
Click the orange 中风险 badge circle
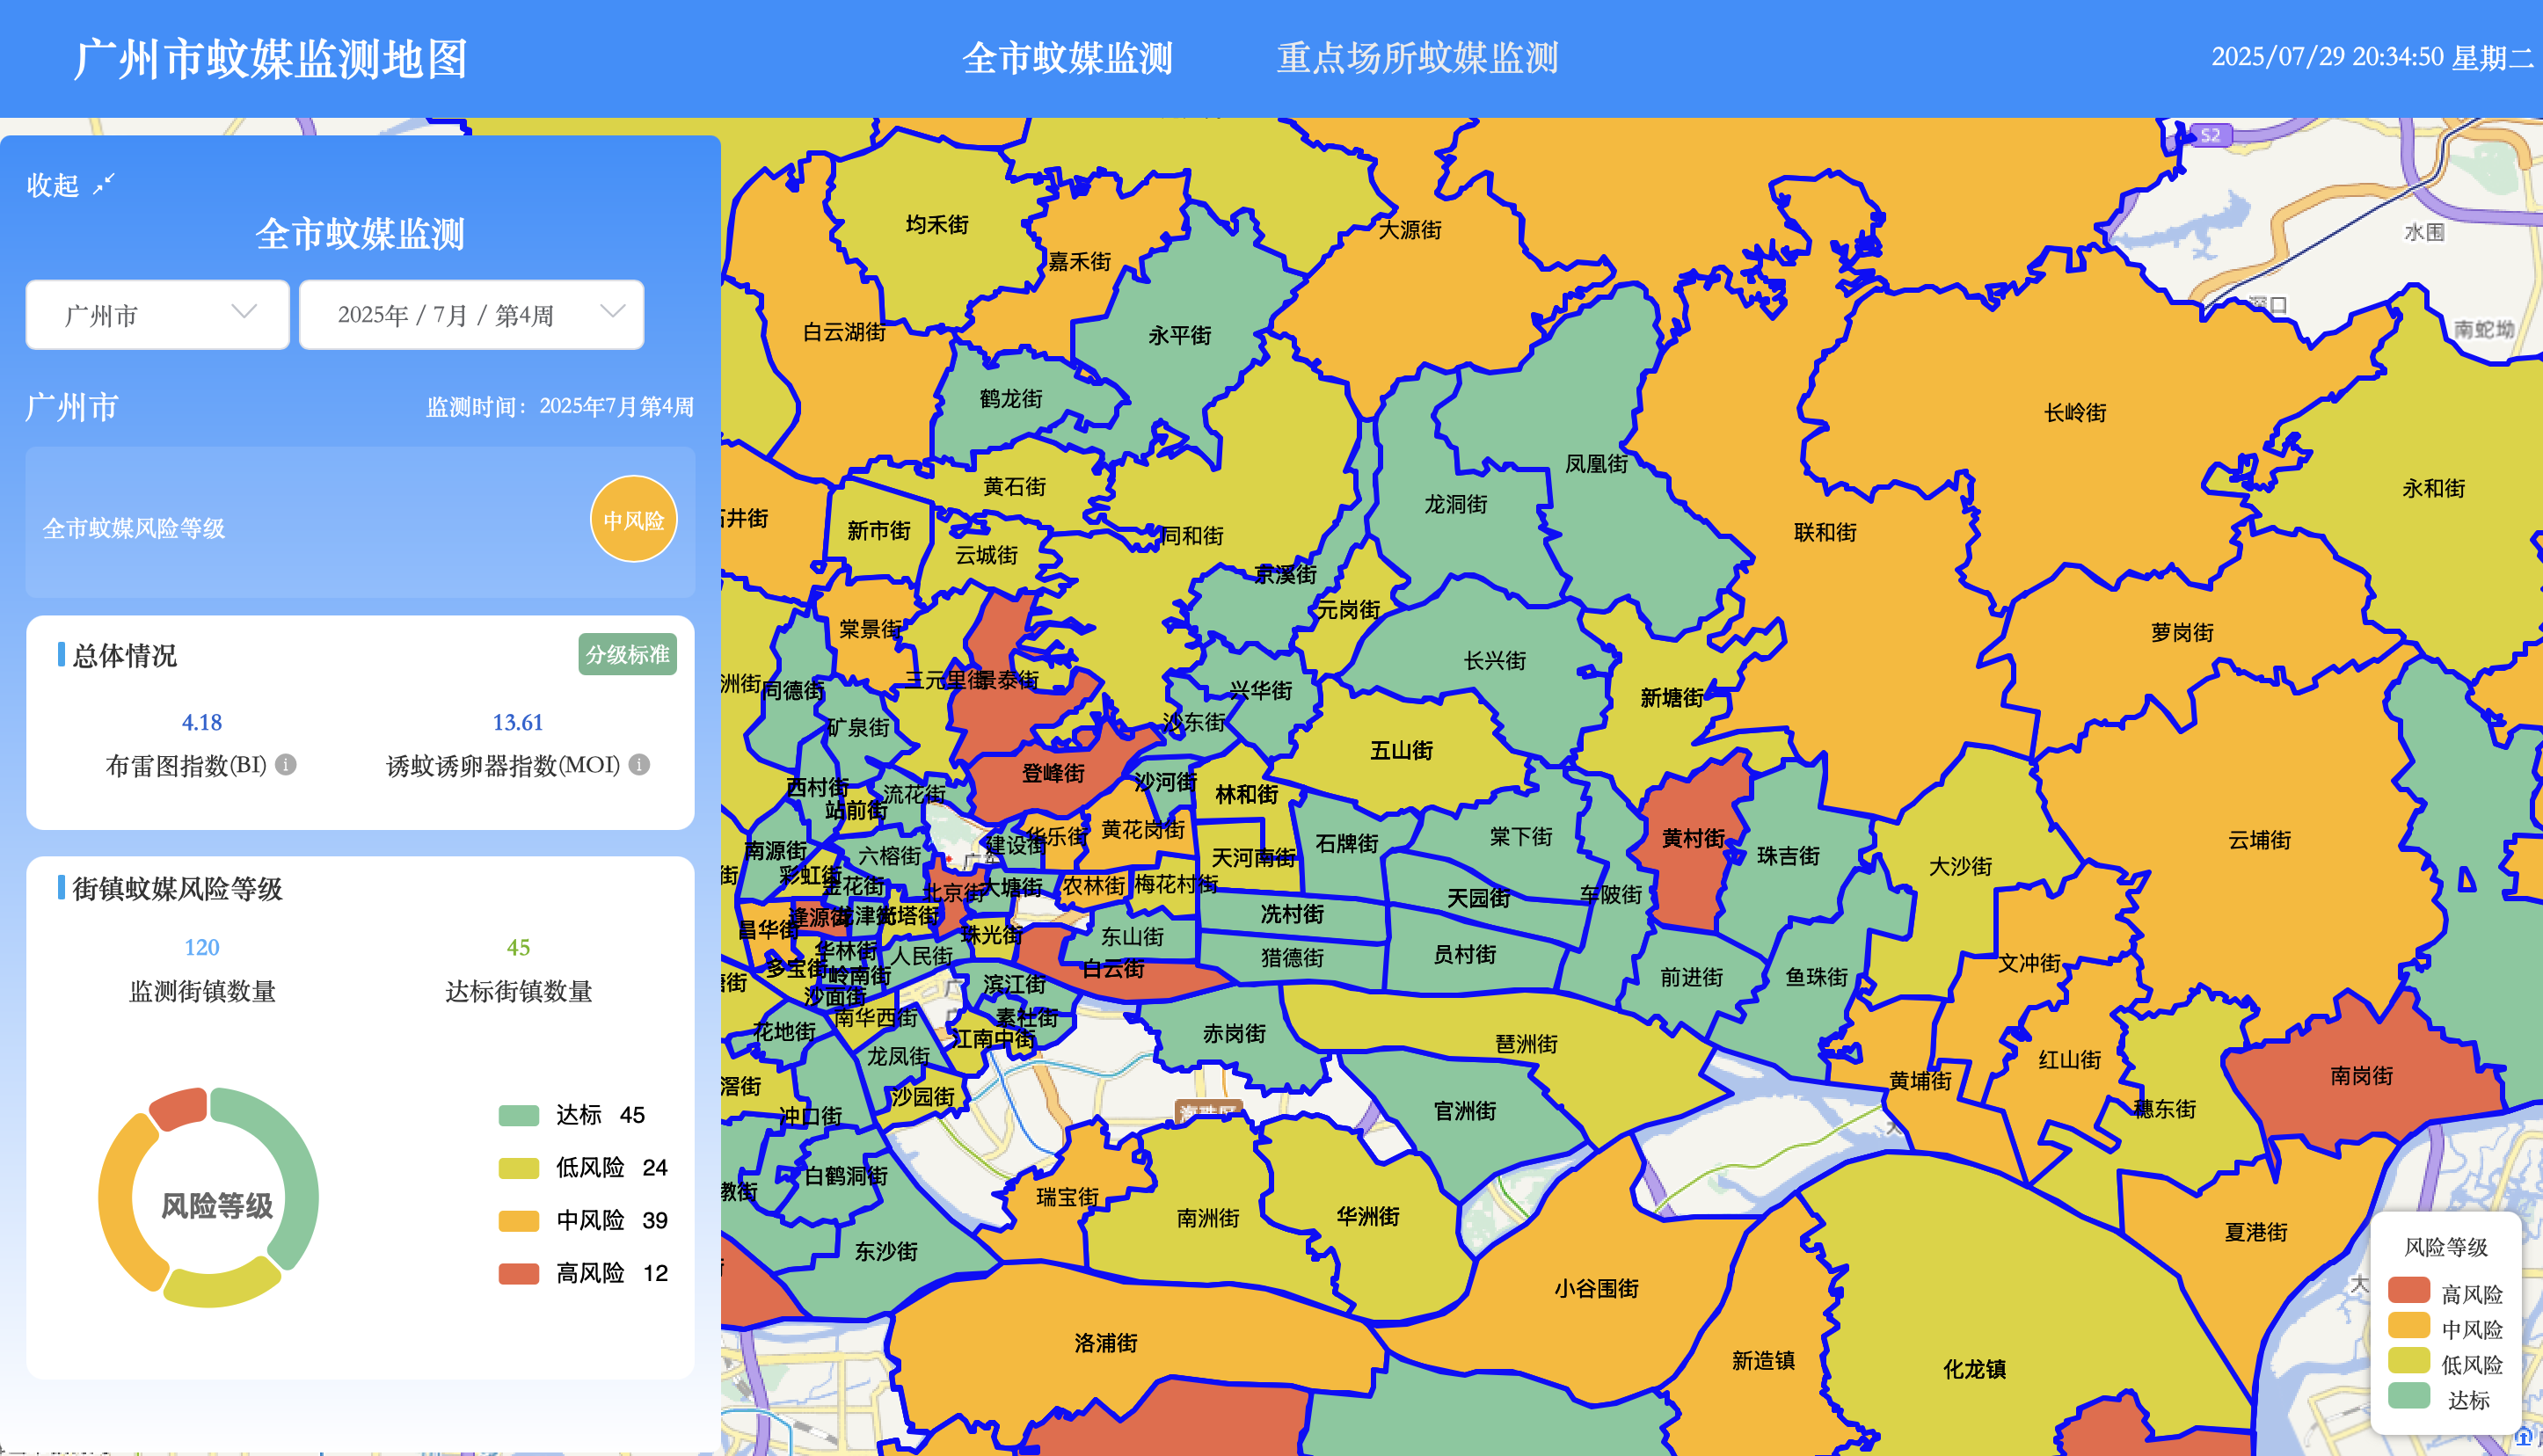click(x=633, y=520)
